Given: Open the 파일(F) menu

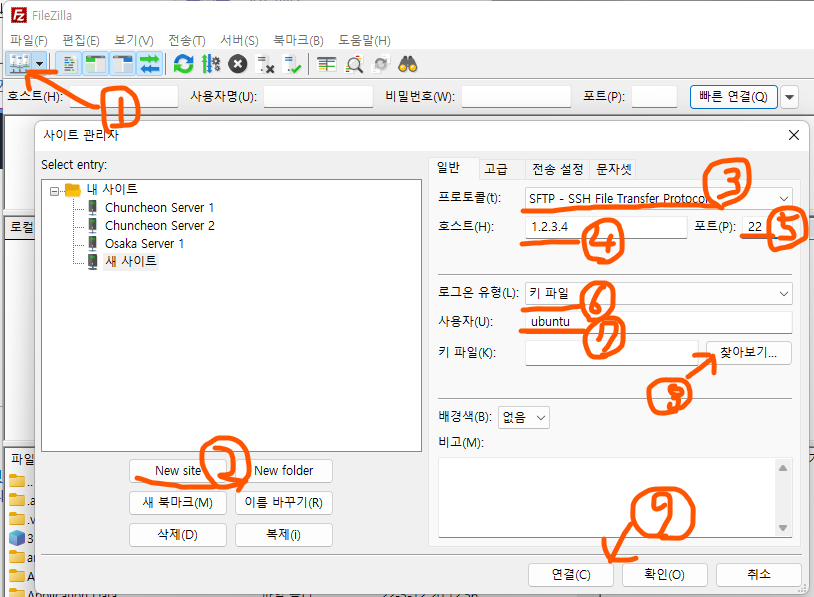Looking at the screenshot, I should (x=29, y=40).
